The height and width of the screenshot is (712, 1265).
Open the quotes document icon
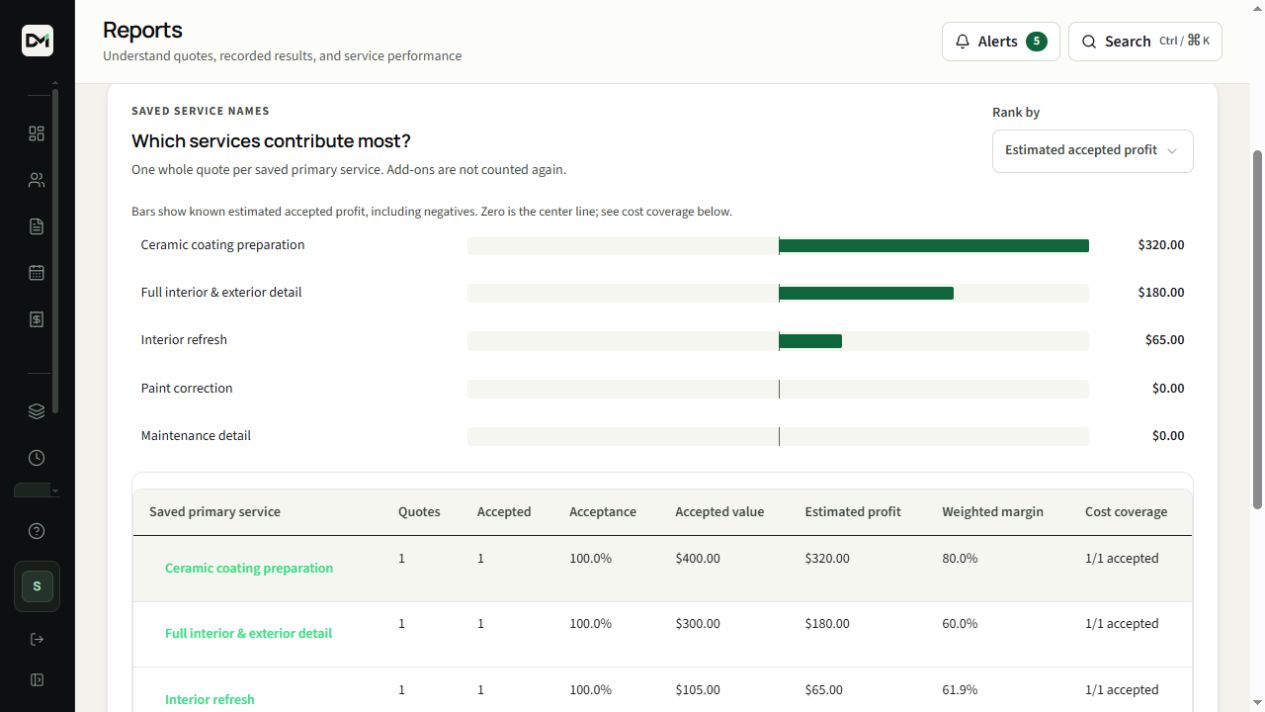click(37, 226)
